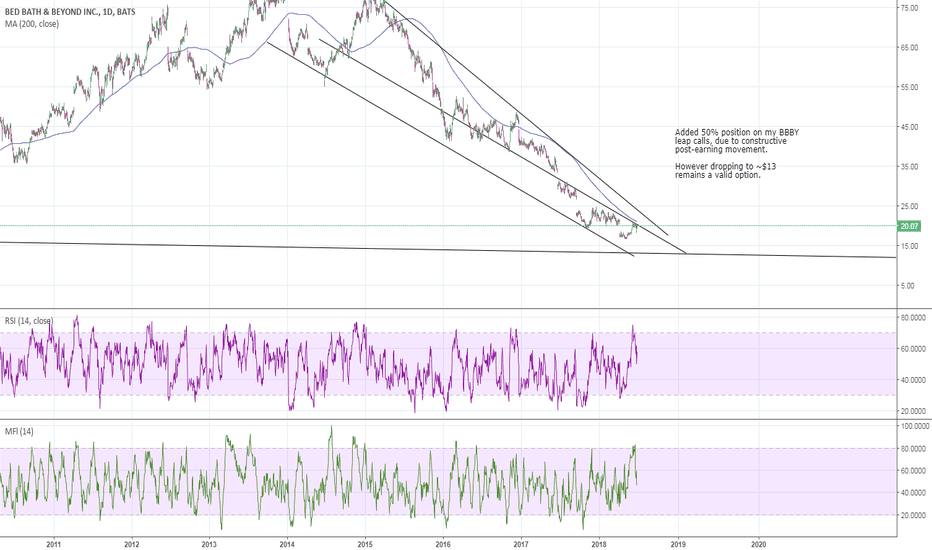This screenshot has width=932, height=550.
Task: Click the 2011 time axis label
Action: pyautogui.click(x=53, y=543)
